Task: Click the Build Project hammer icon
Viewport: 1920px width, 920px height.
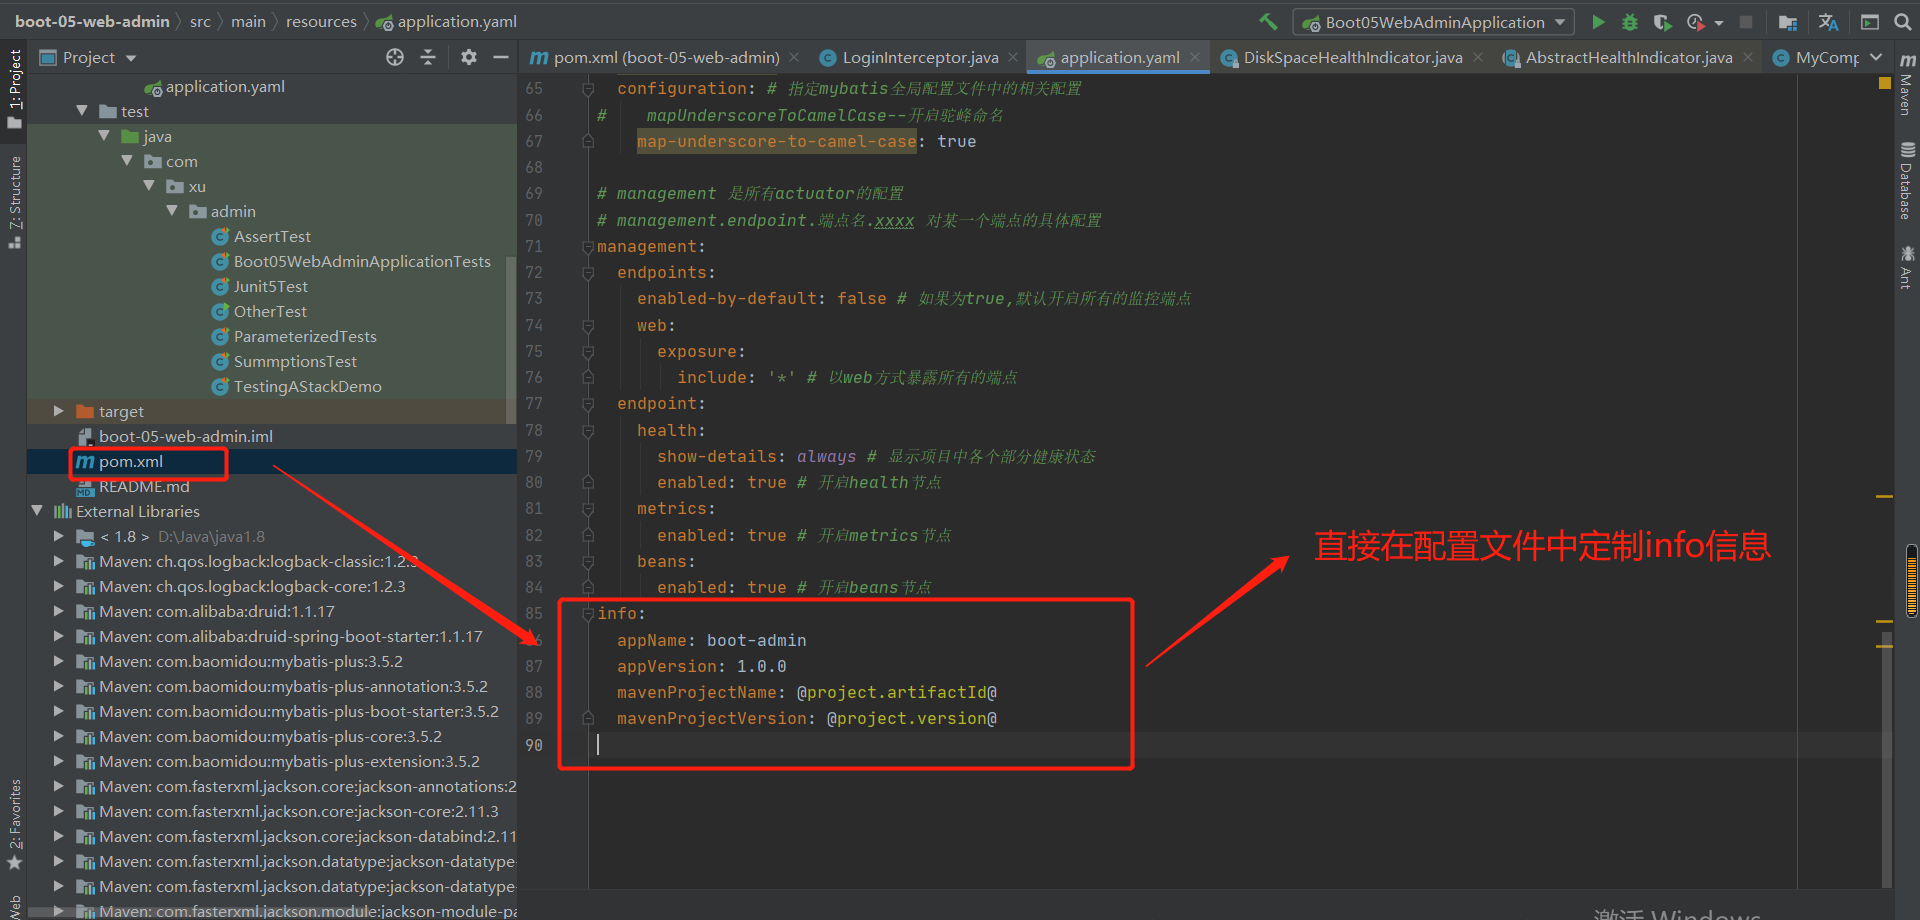Action: (1268, 22)
